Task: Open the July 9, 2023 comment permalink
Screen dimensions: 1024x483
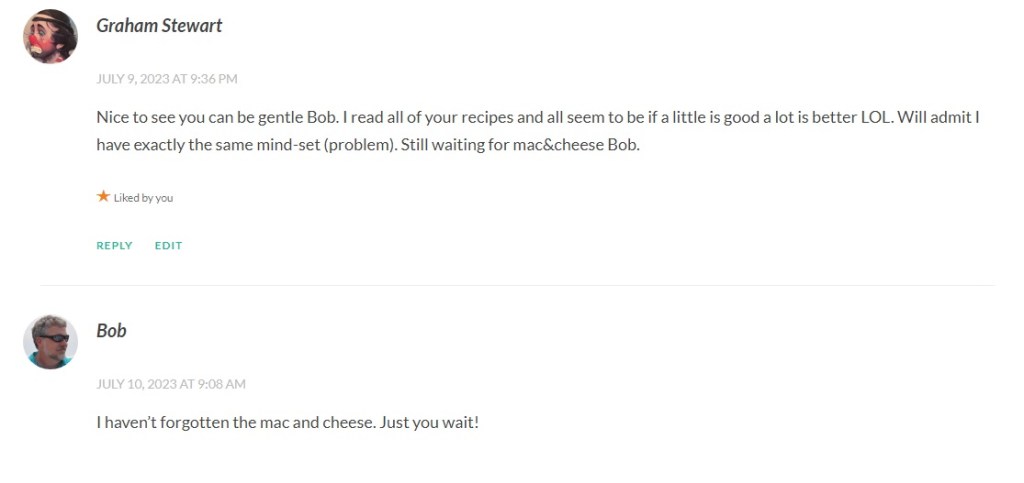Action: [166, 79]
